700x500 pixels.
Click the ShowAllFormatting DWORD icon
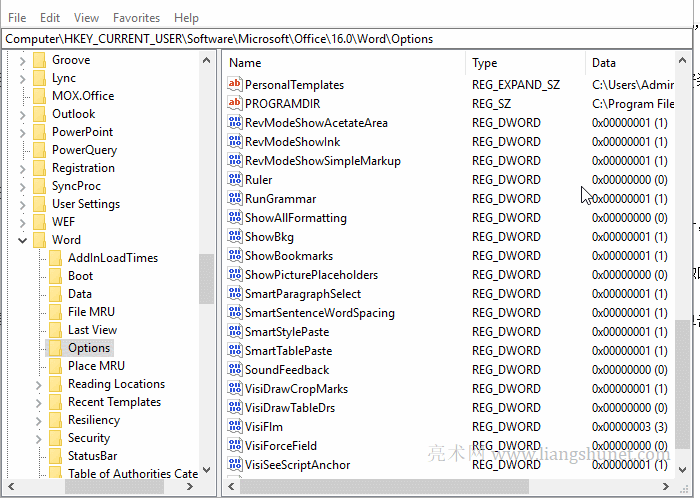pos(235,217)
